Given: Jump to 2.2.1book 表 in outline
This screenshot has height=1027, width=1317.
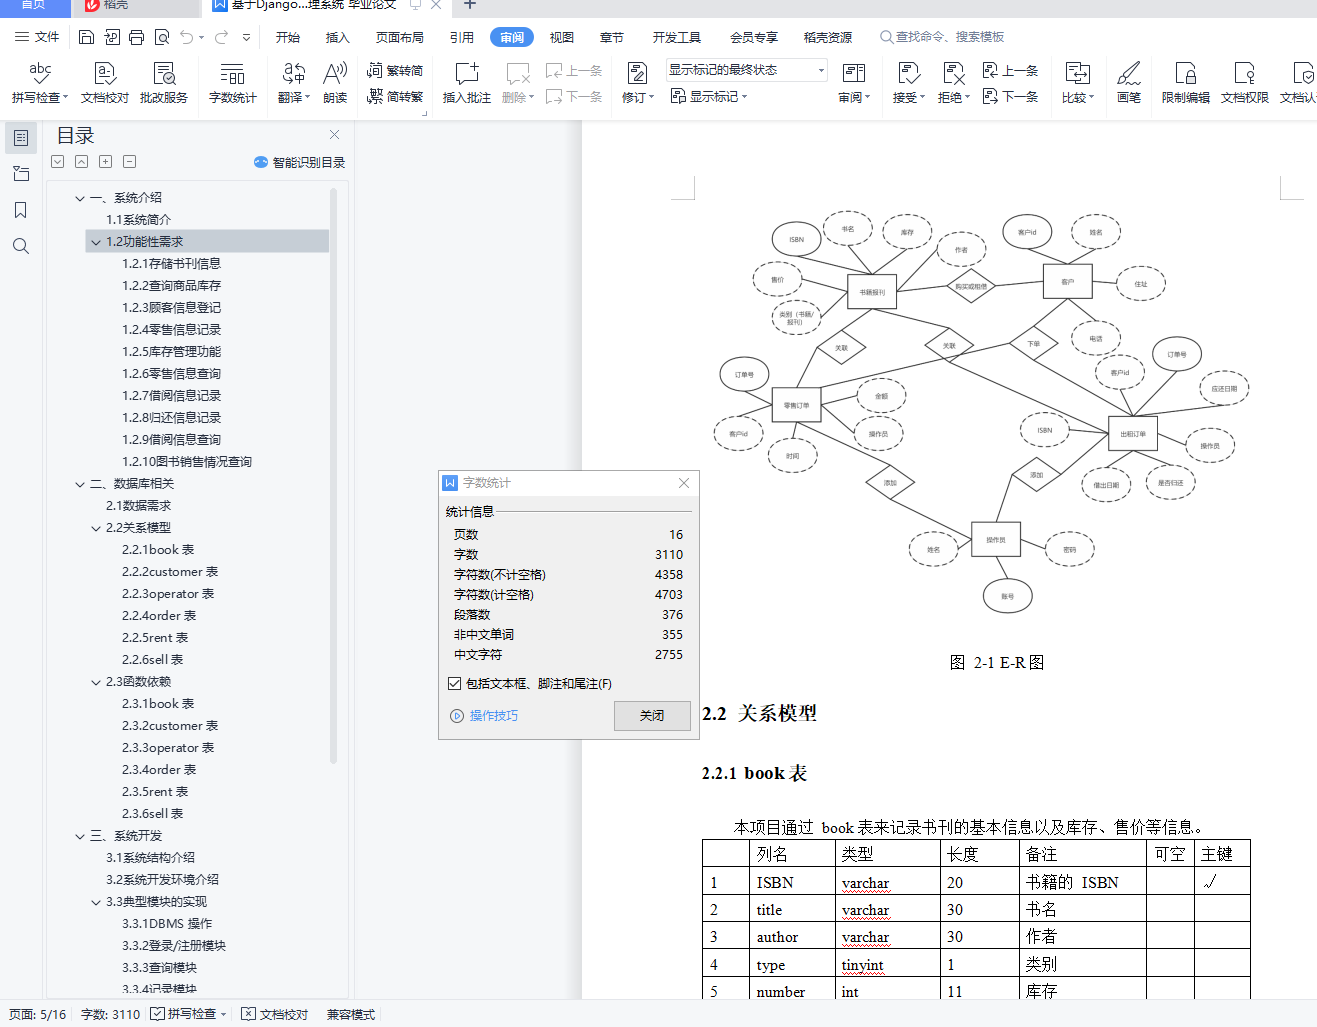Looking at the screenshot, I should point(158,550).
